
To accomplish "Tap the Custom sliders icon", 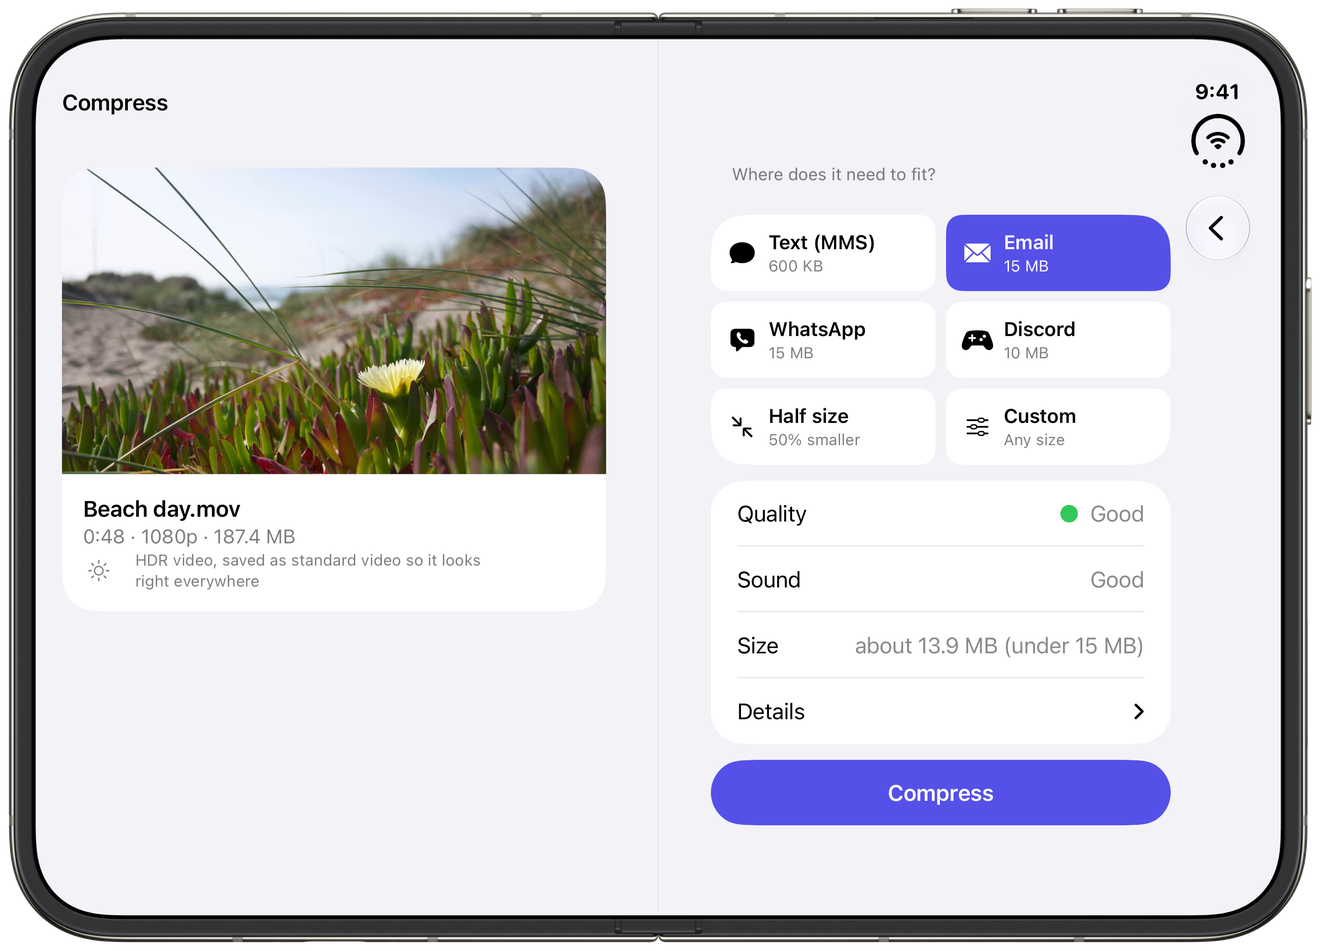I will [977, 427].
